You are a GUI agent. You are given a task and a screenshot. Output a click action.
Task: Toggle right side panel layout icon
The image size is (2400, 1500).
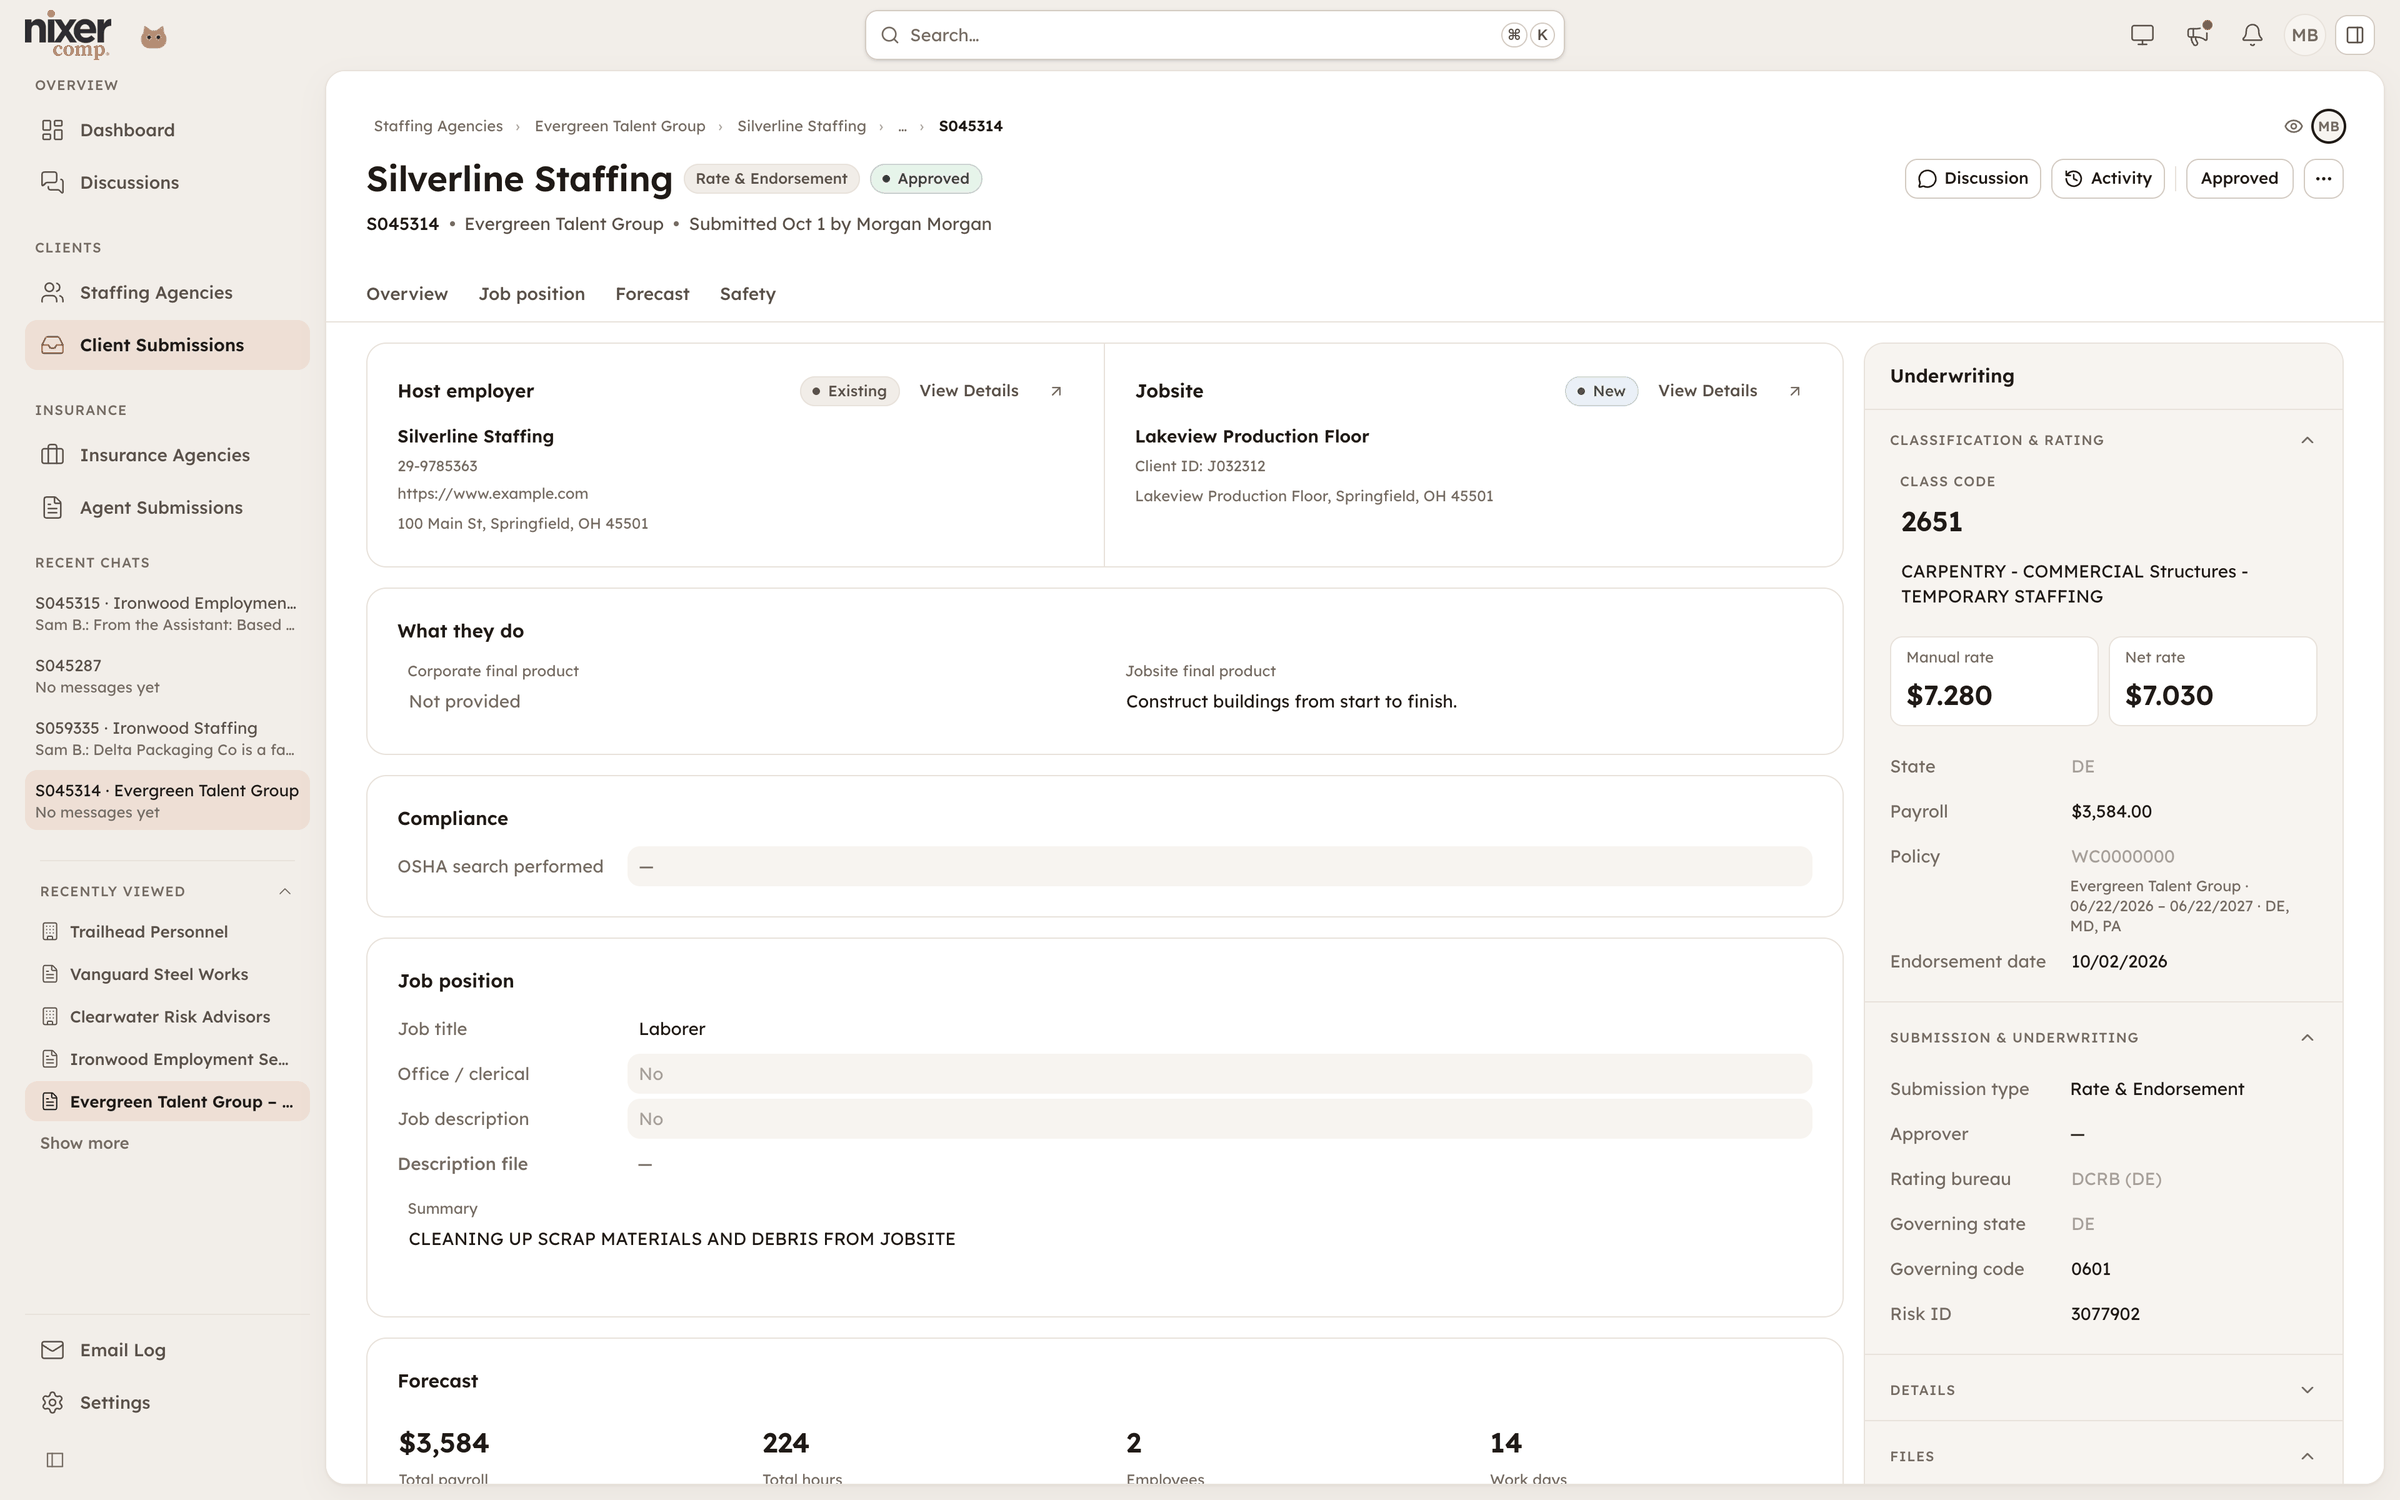pos(2355,35)
